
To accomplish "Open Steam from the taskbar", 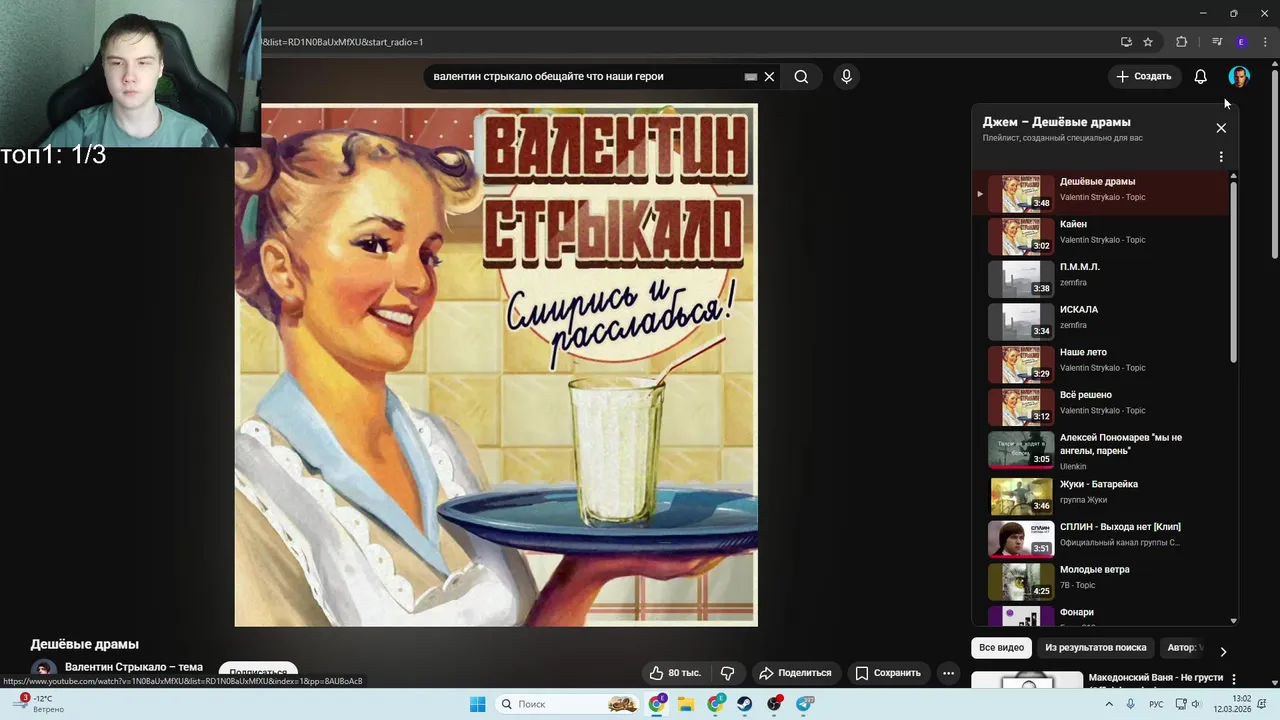I will coord(745,704).
